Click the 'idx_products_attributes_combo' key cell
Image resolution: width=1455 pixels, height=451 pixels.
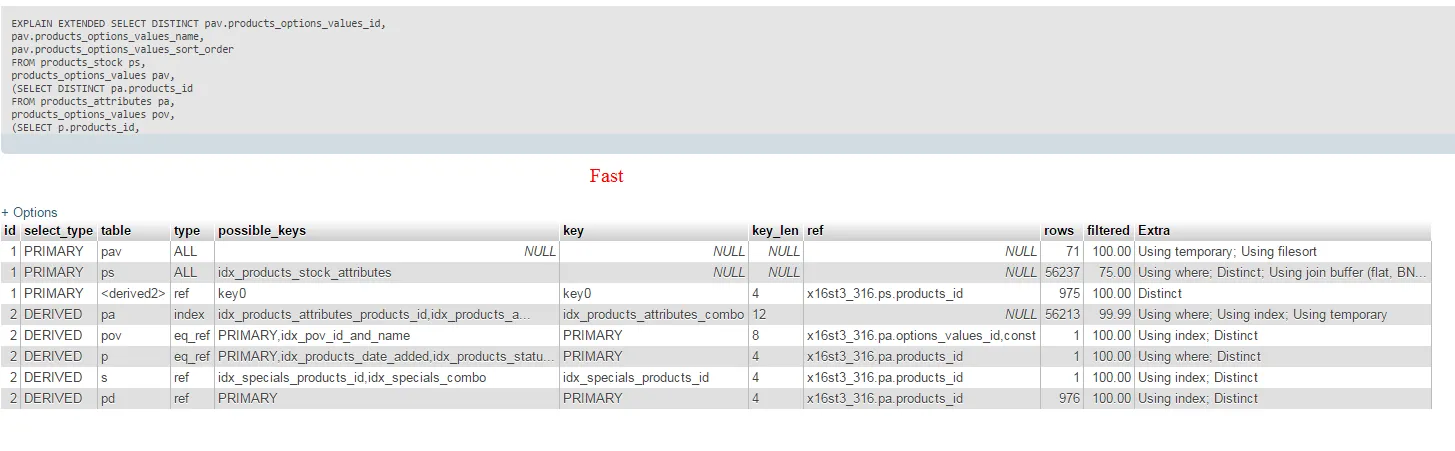point(653,314)
